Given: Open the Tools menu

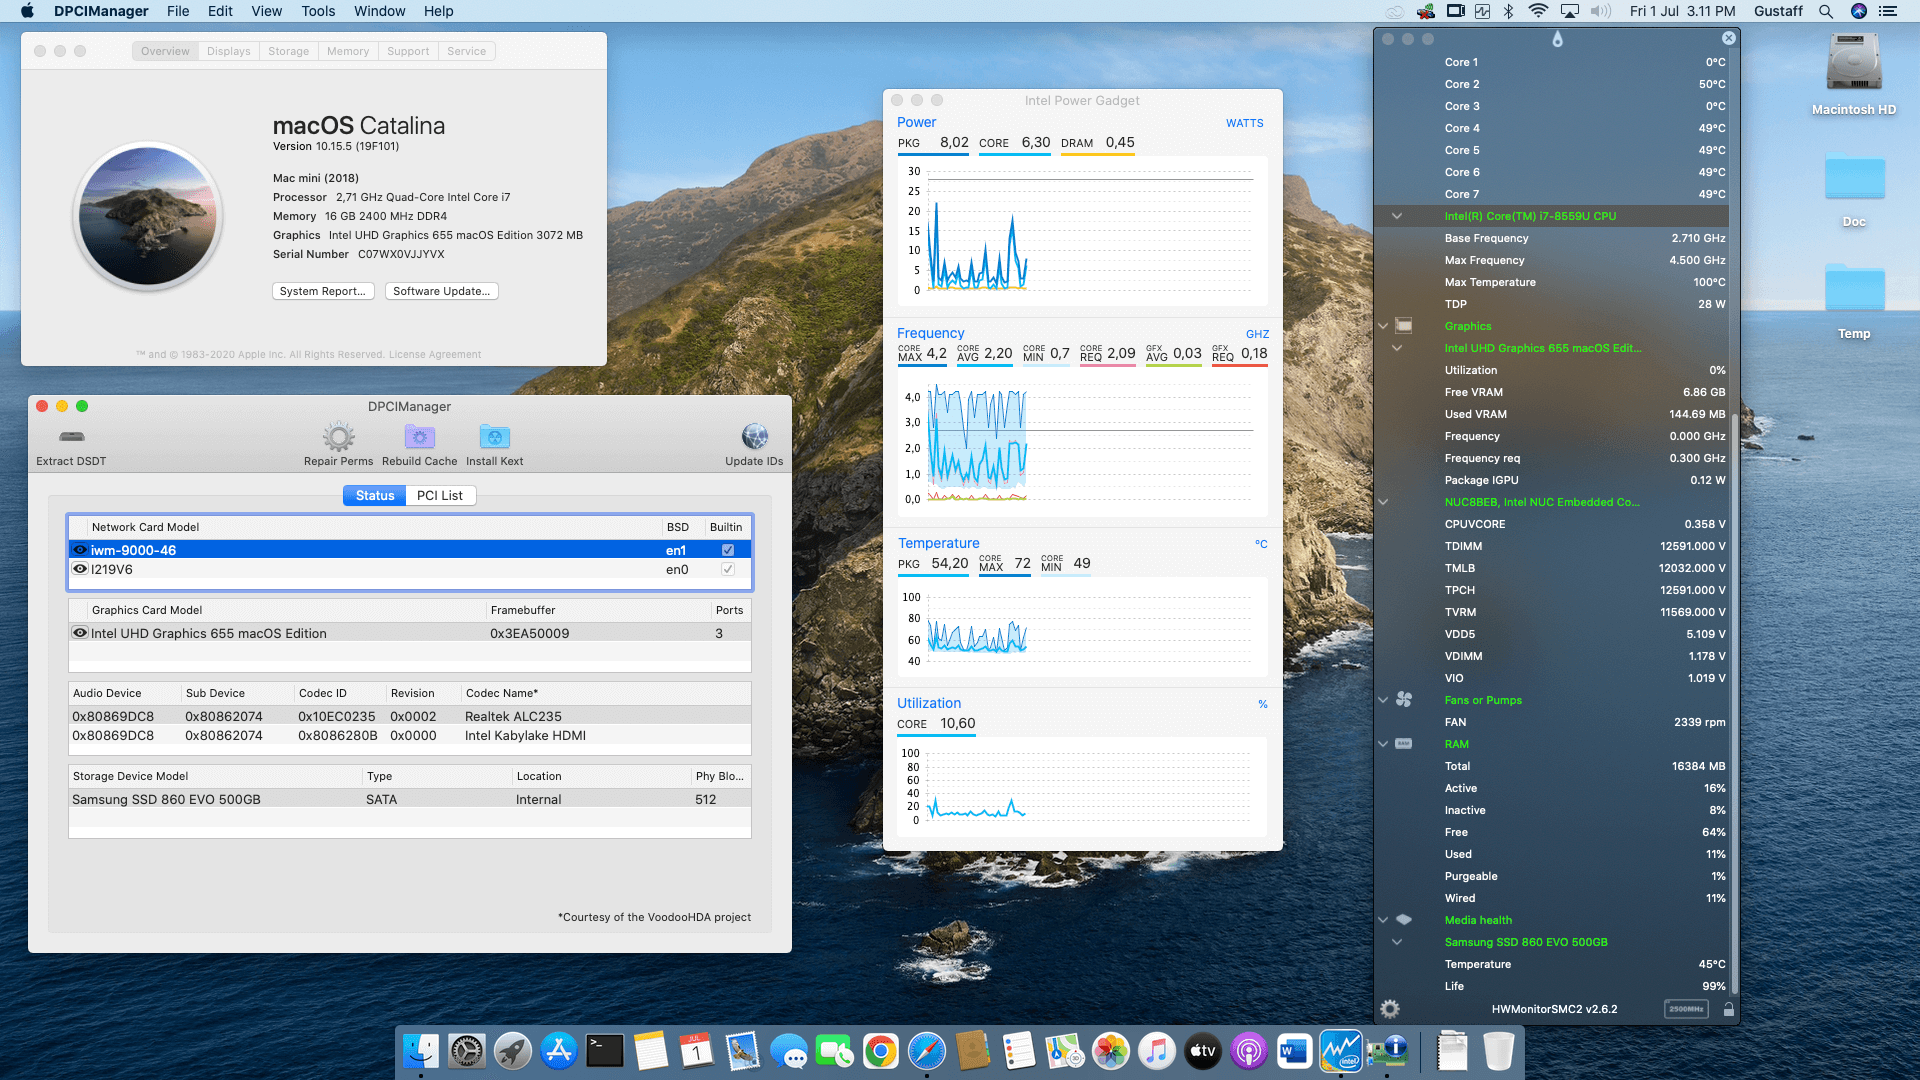Looking at the screenshot, I should tap(318, 11).
